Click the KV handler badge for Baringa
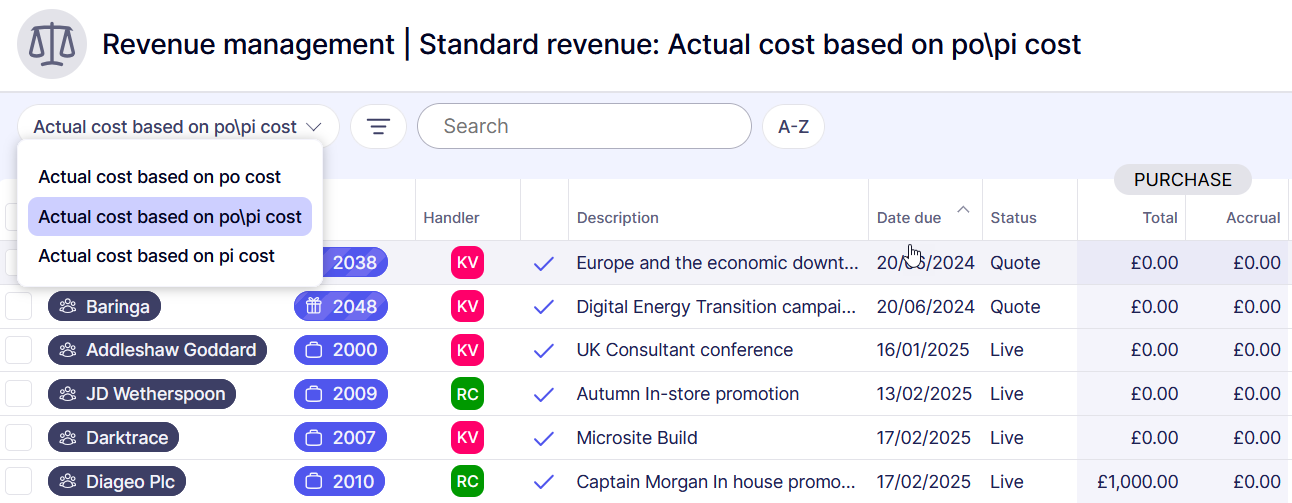 click(x=467, y=307)
